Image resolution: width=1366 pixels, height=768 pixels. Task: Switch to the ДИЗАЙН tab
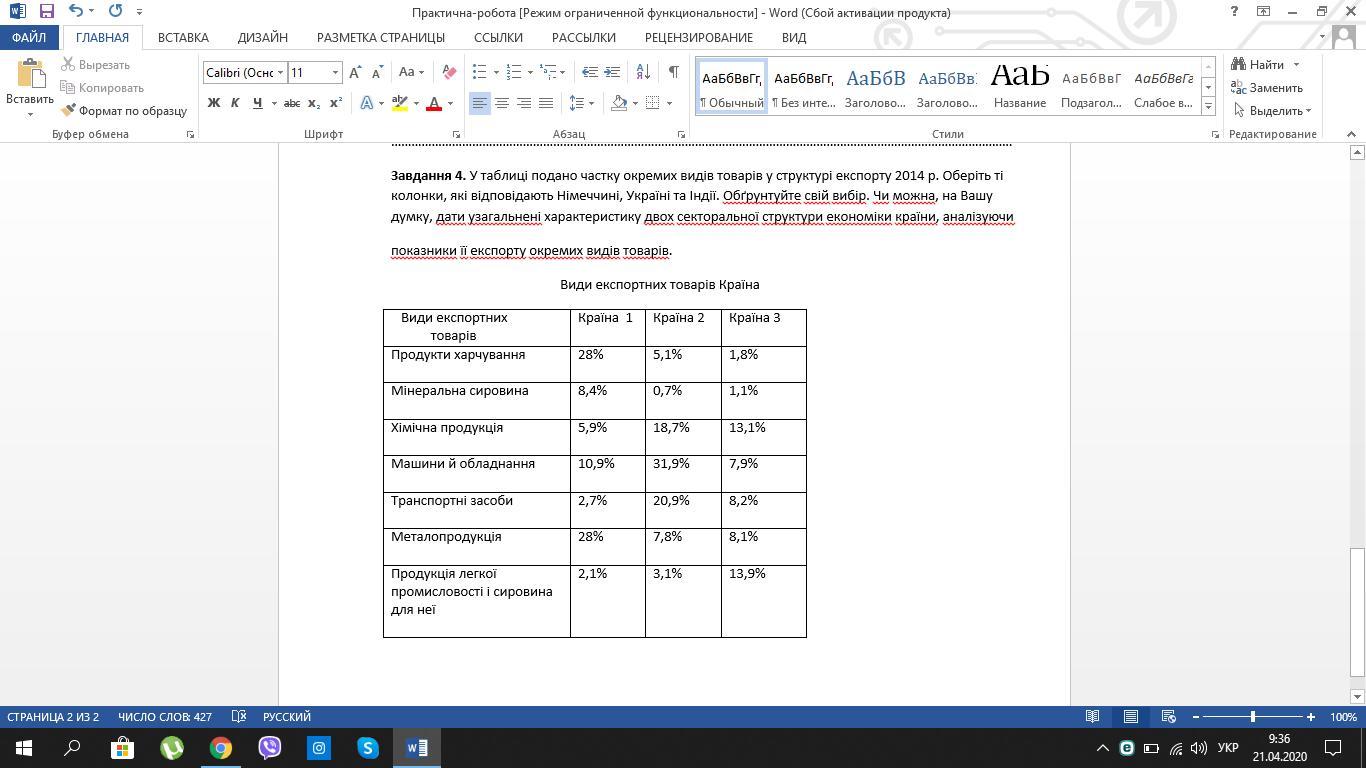pos(263,37)
